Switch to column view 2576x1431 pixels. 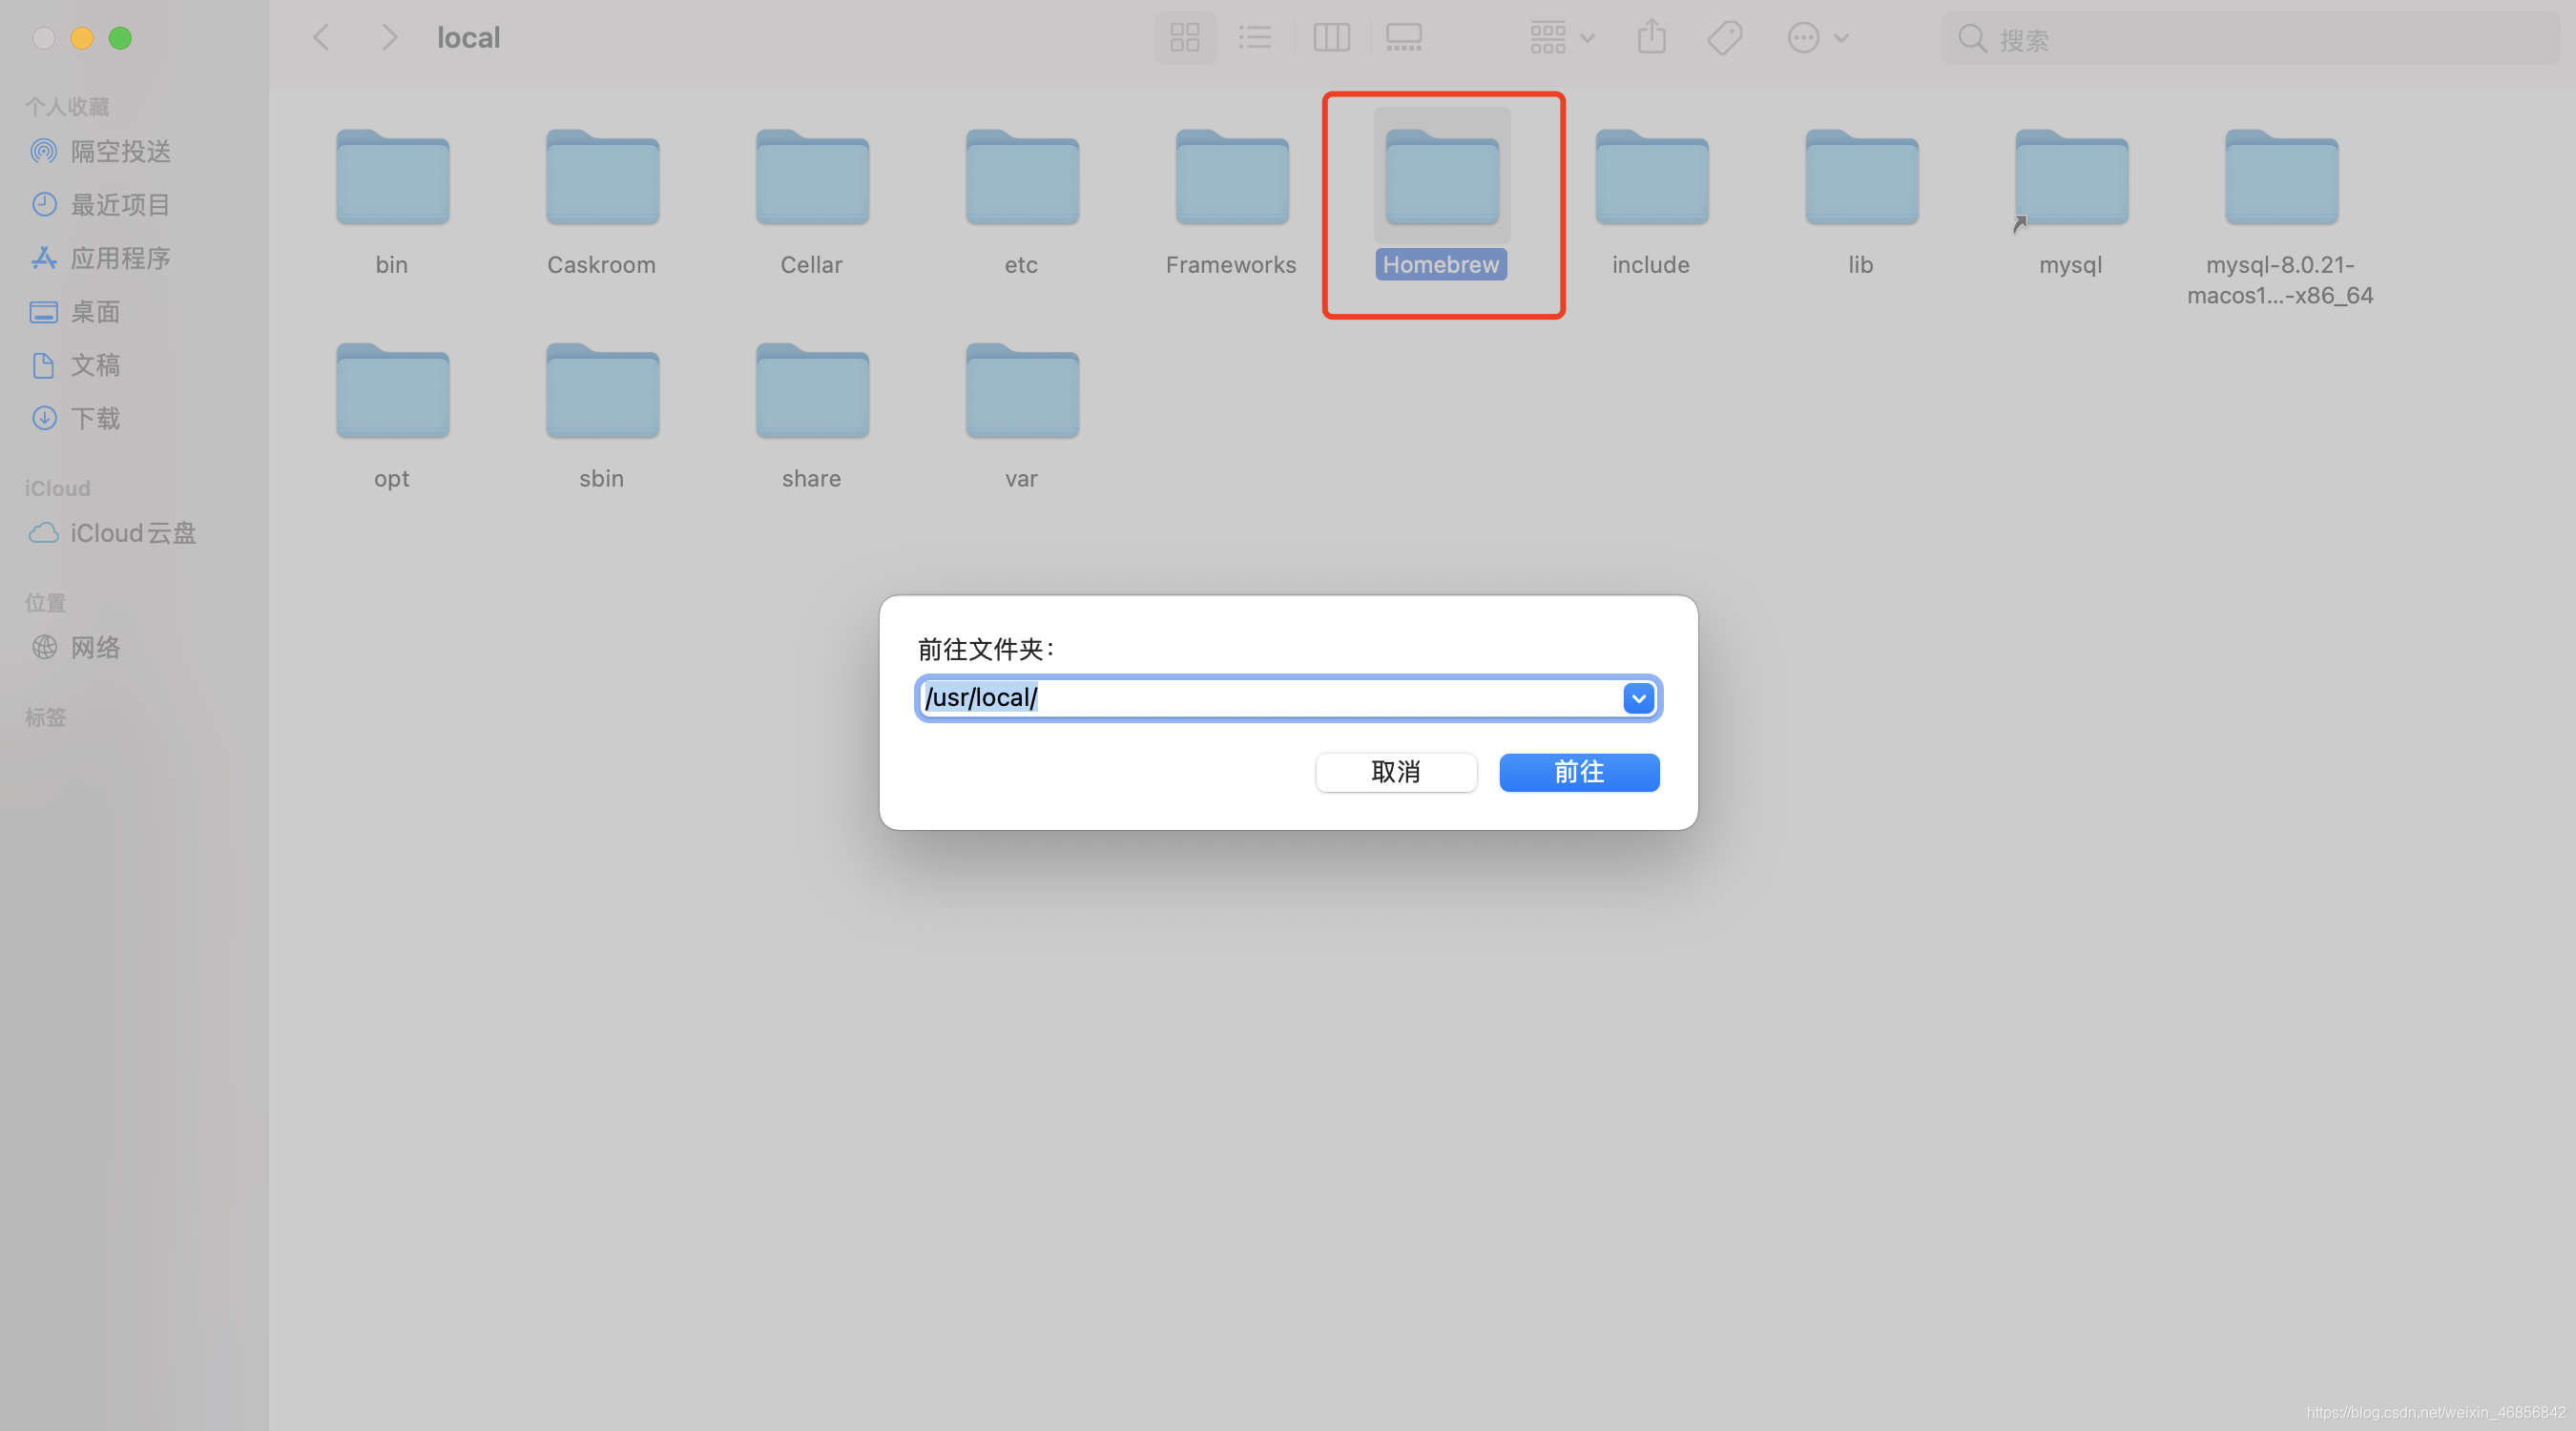coord(1331,38)
